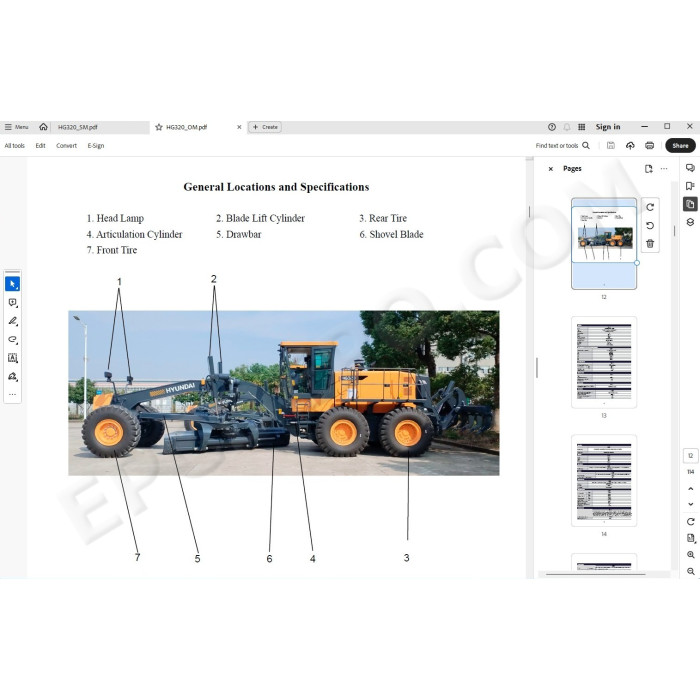
Task: Go to next page with down chevron
Action: point(691,504)
